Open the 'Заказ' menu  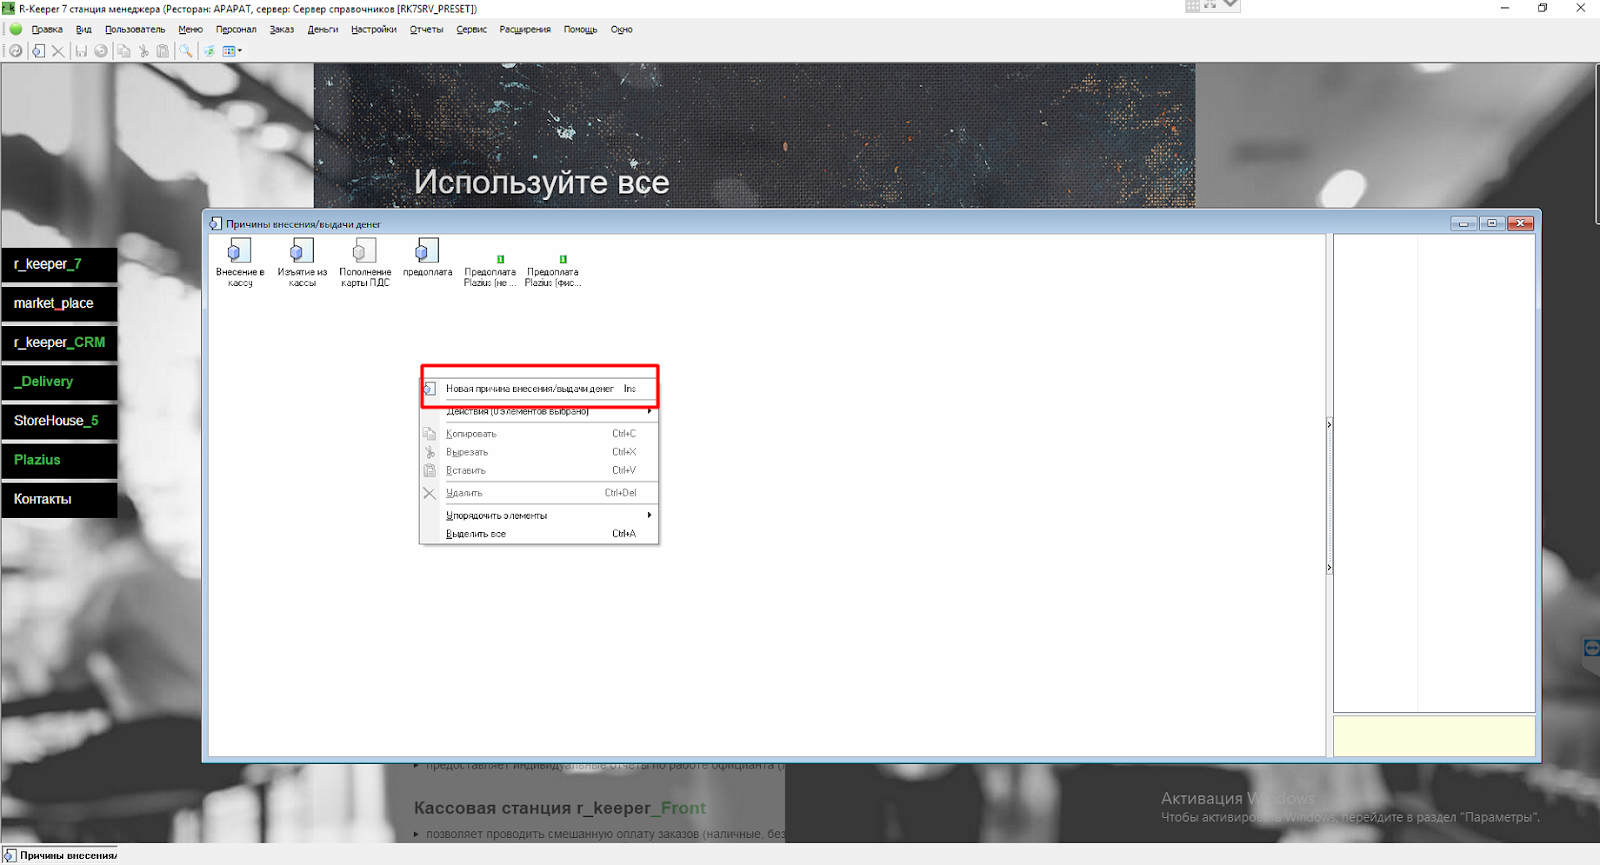point(282,29)
